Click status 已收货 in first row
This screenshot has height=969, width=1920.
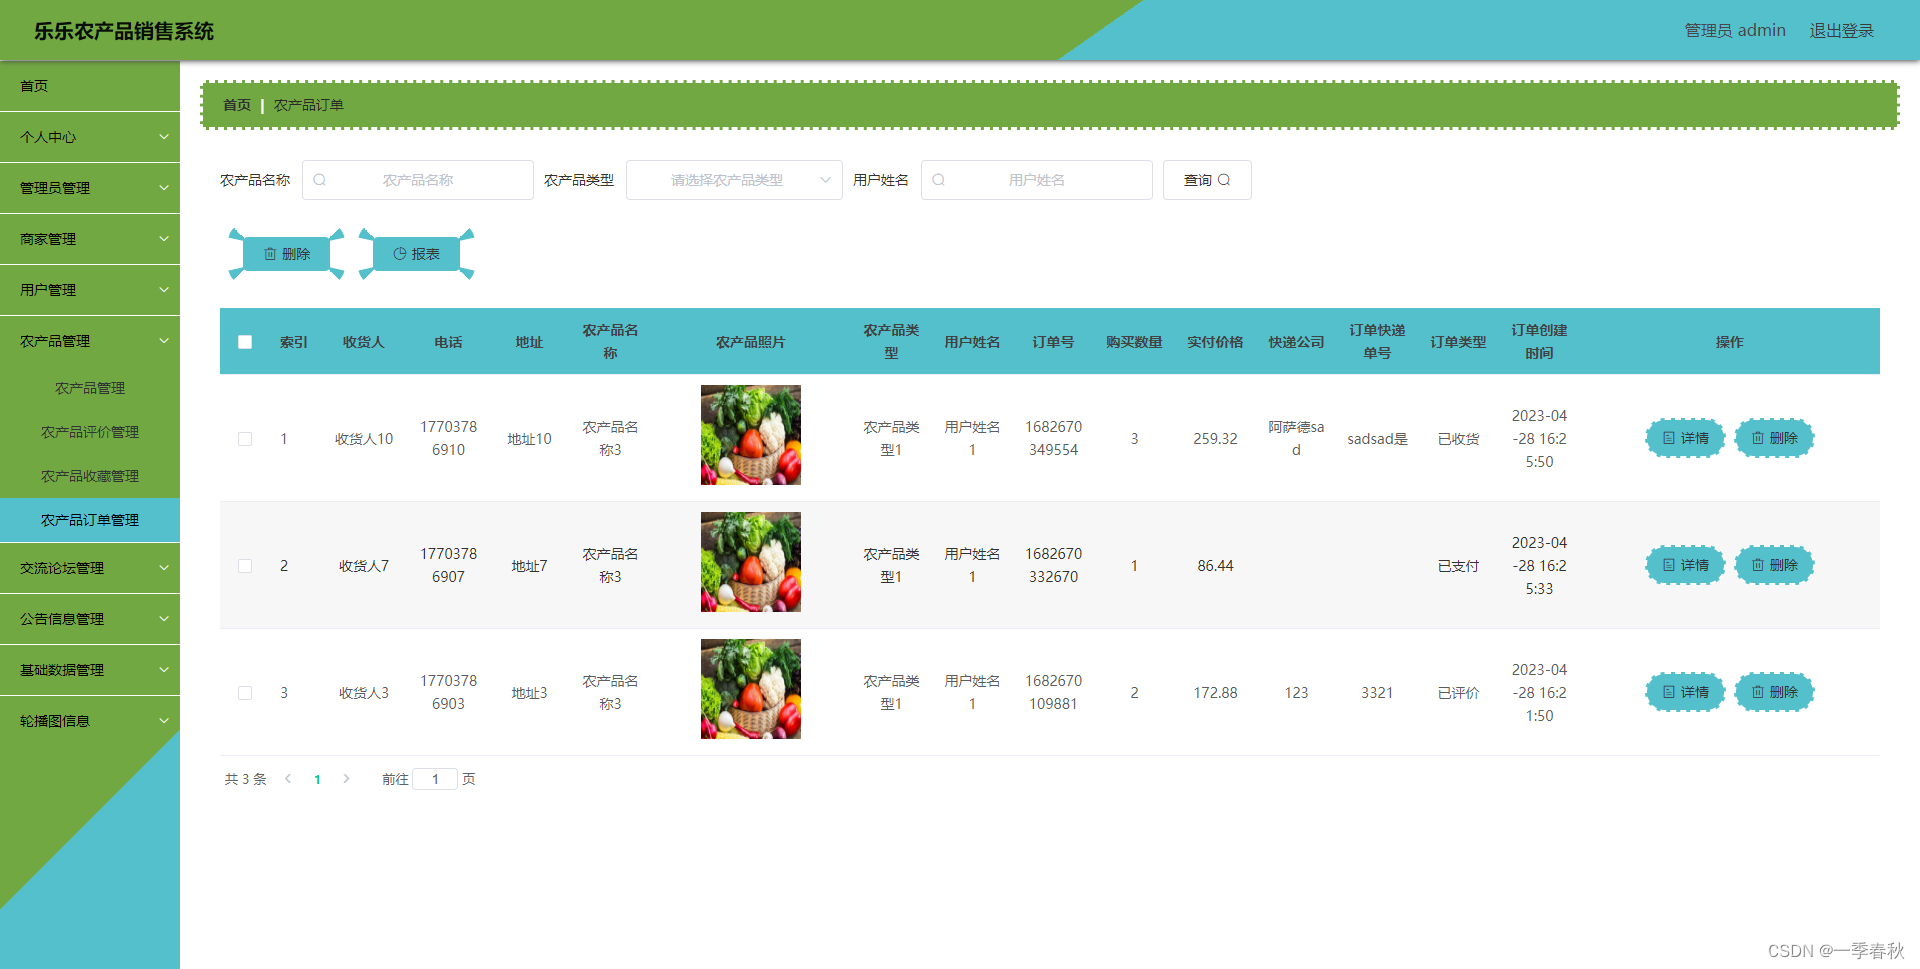1458,439
